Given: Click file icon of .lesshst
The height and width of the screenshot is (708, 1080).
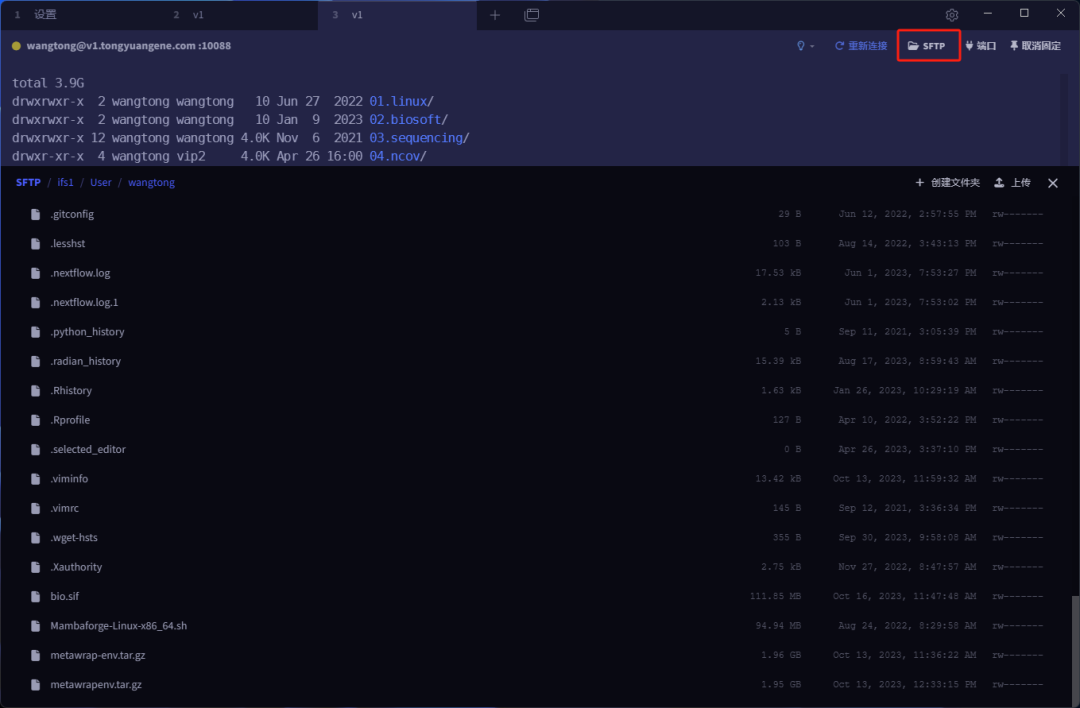Looking at the screenshot, I should coord(35,244).
